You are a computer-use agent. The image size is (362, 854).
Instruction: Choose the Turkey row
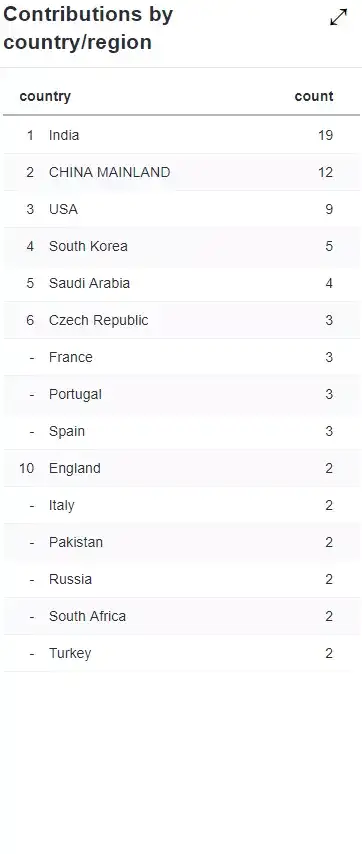(181, 654)
